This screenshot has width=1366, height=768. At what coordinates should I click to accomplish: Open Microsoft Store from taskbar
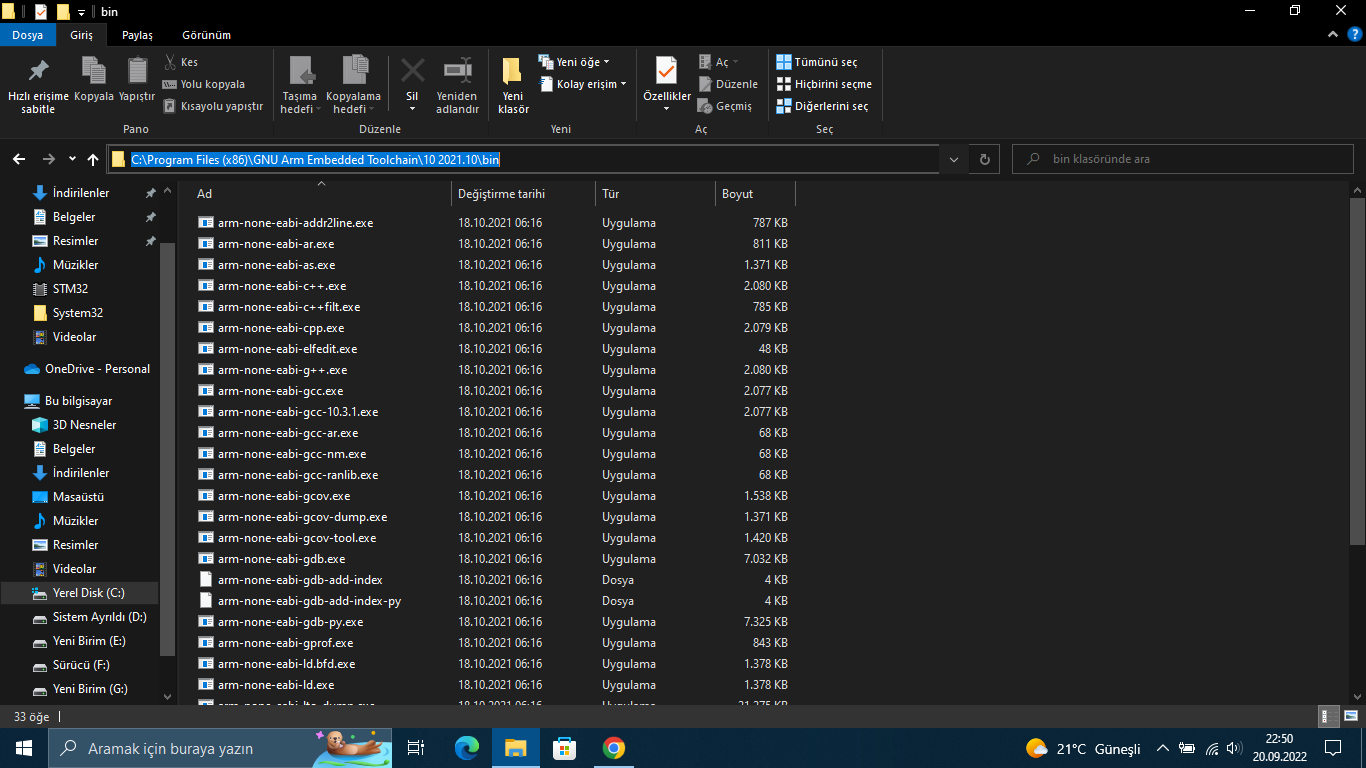coord(565,748)
